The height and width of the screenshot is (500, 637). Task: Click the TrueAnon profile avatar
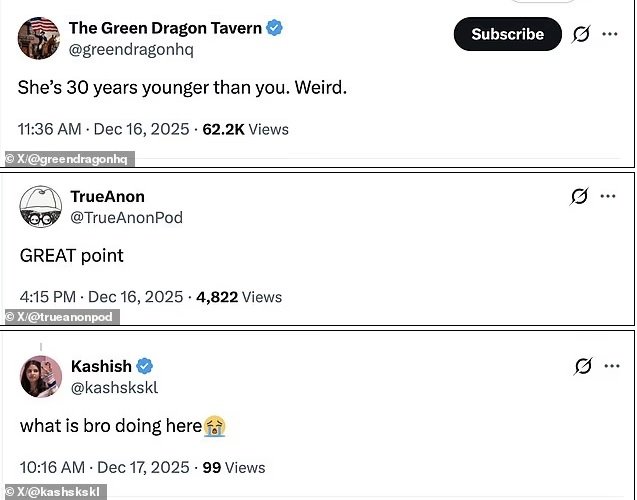pos(41,206)
